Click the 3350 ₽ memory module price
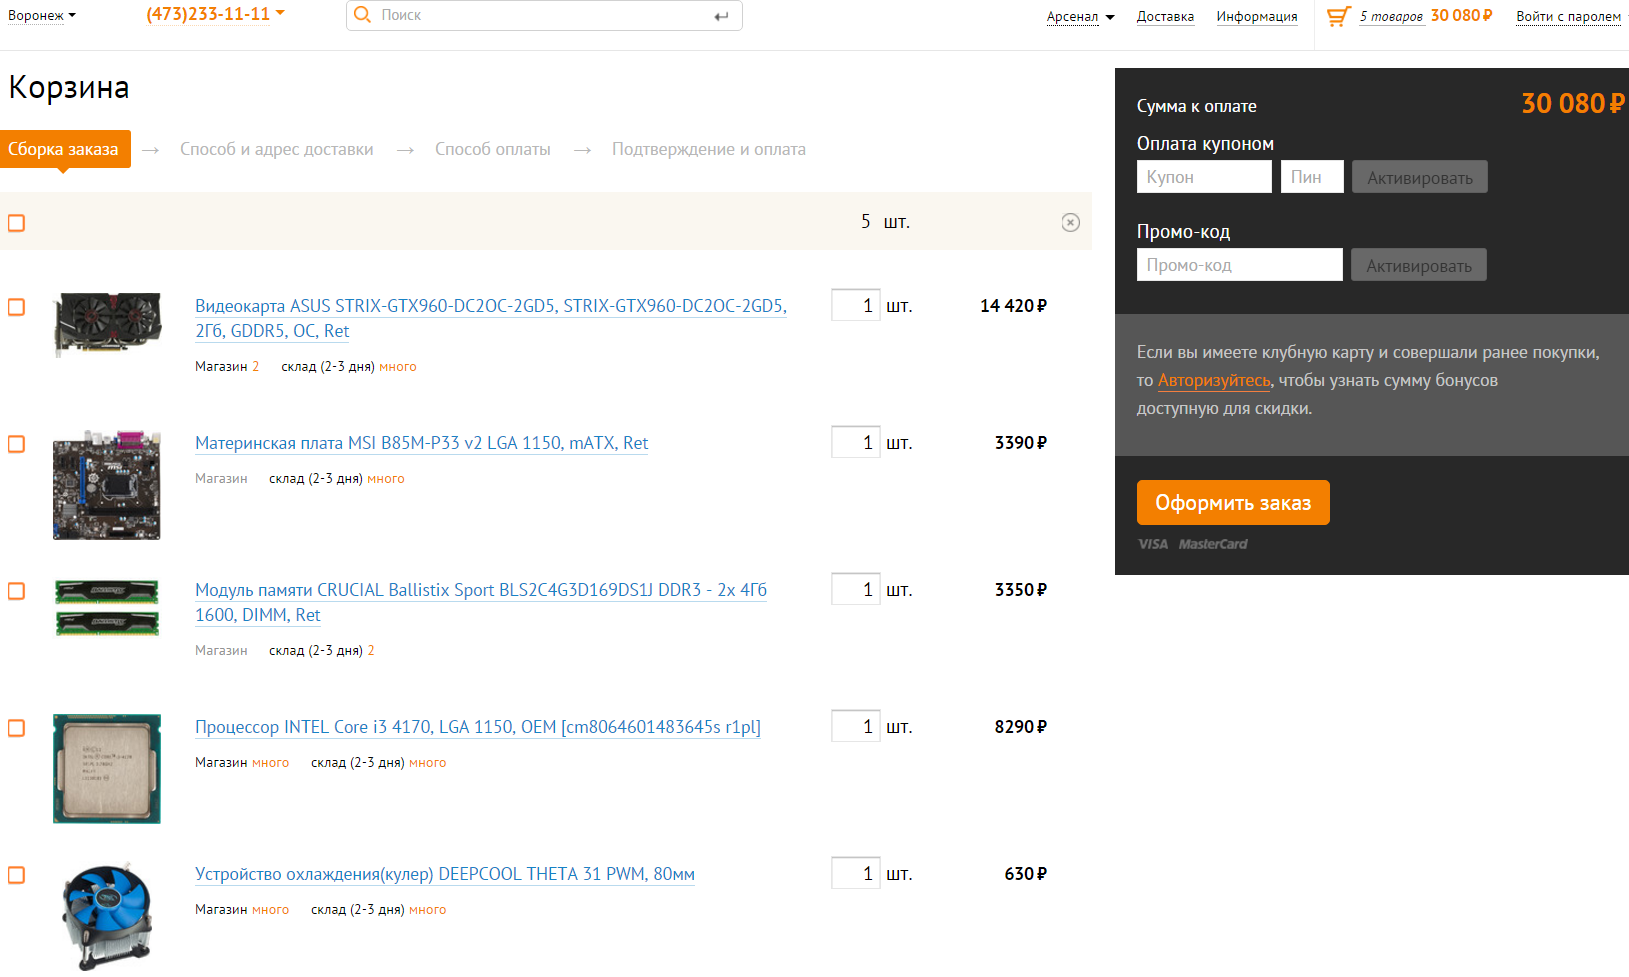Screen dimensions: 1629x977 pyautogui.click(x=1021, y=590)
